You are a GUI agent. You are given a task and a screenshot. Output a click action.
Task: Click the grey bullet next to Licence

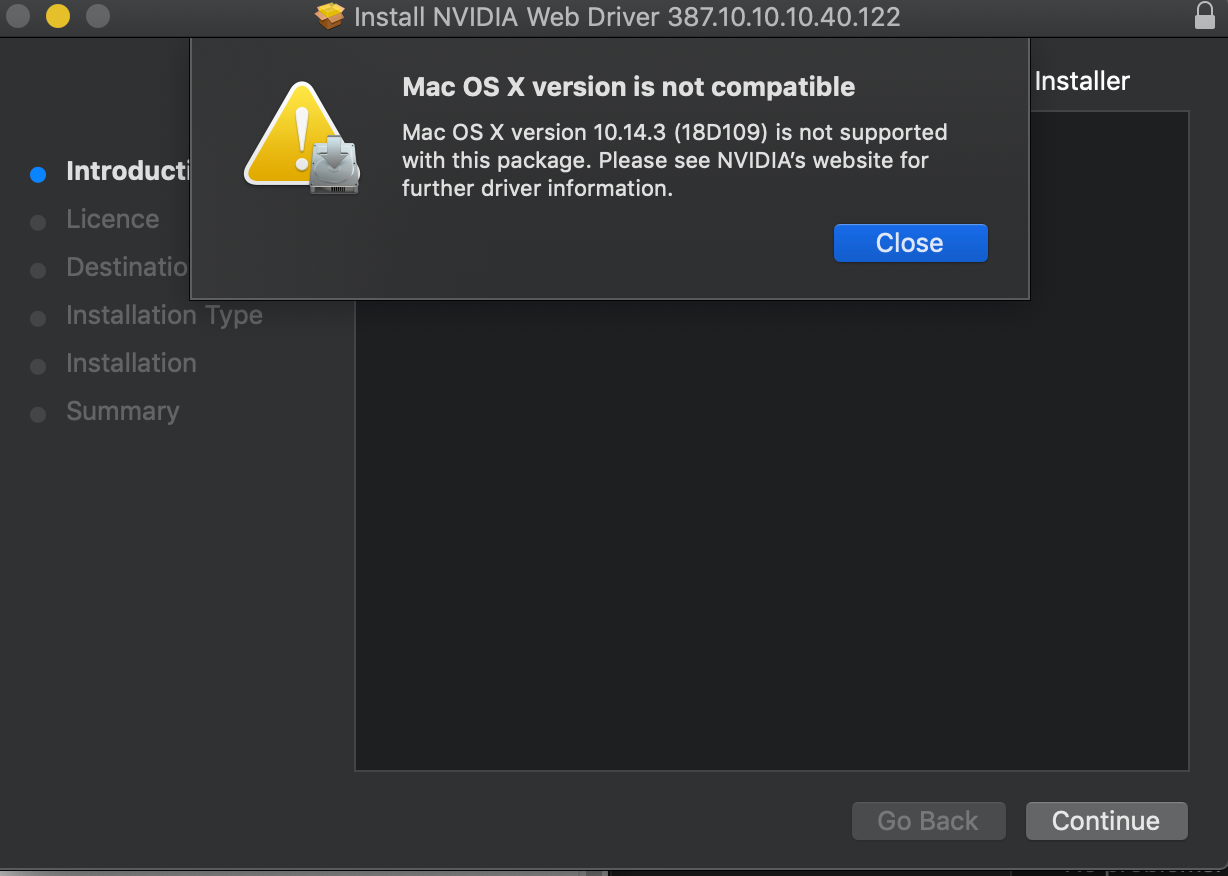38,222
